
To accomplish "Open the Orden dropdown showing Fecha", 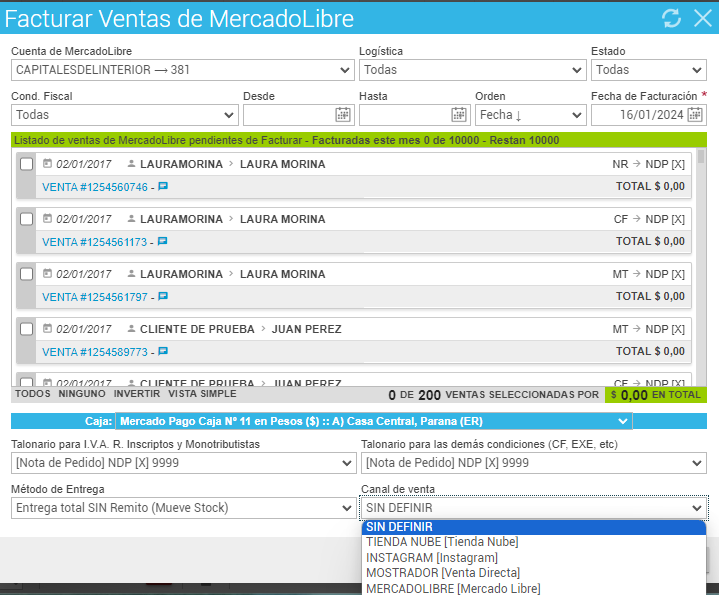I will coord(531,115).
